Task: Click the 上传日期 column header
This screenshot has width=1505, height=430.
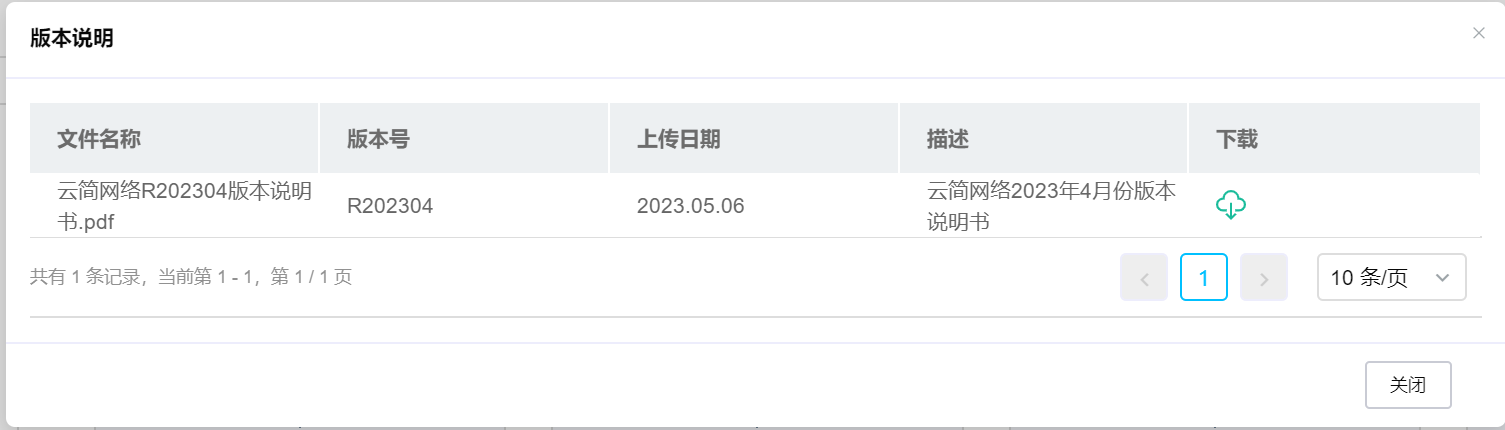Action: (678, 139)
